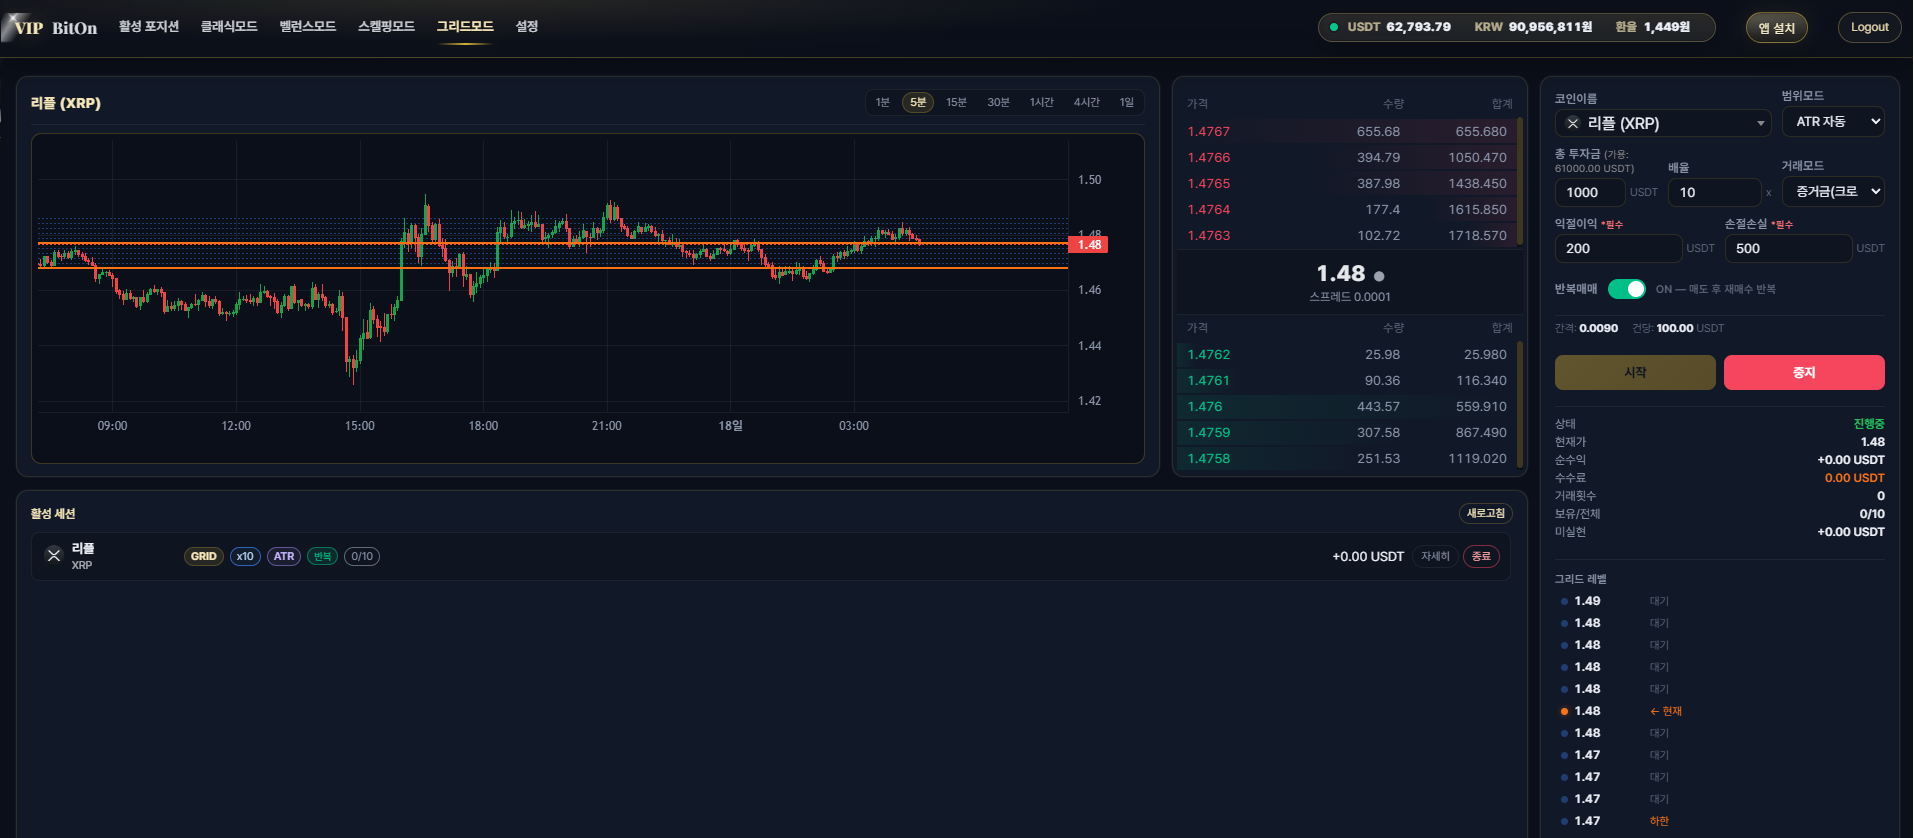Switch chart to 1시간 timeframe

[1041, 103]
